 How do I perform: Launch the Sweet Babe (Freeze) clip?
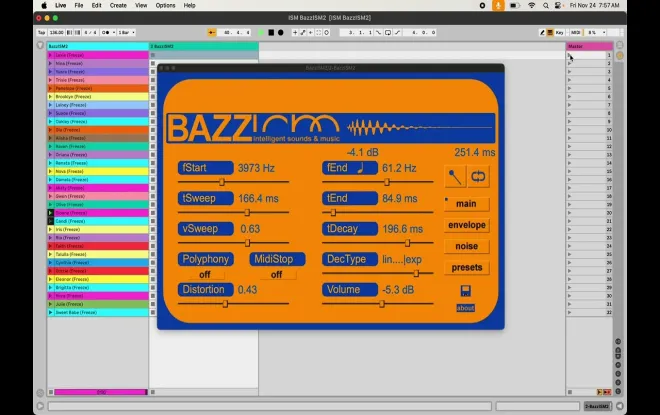tap(51, 312)
